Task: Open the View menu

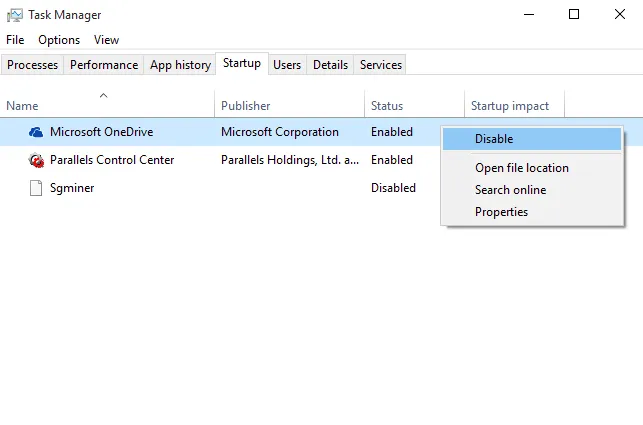Action: pyautogui.click(x=106, y=40)
